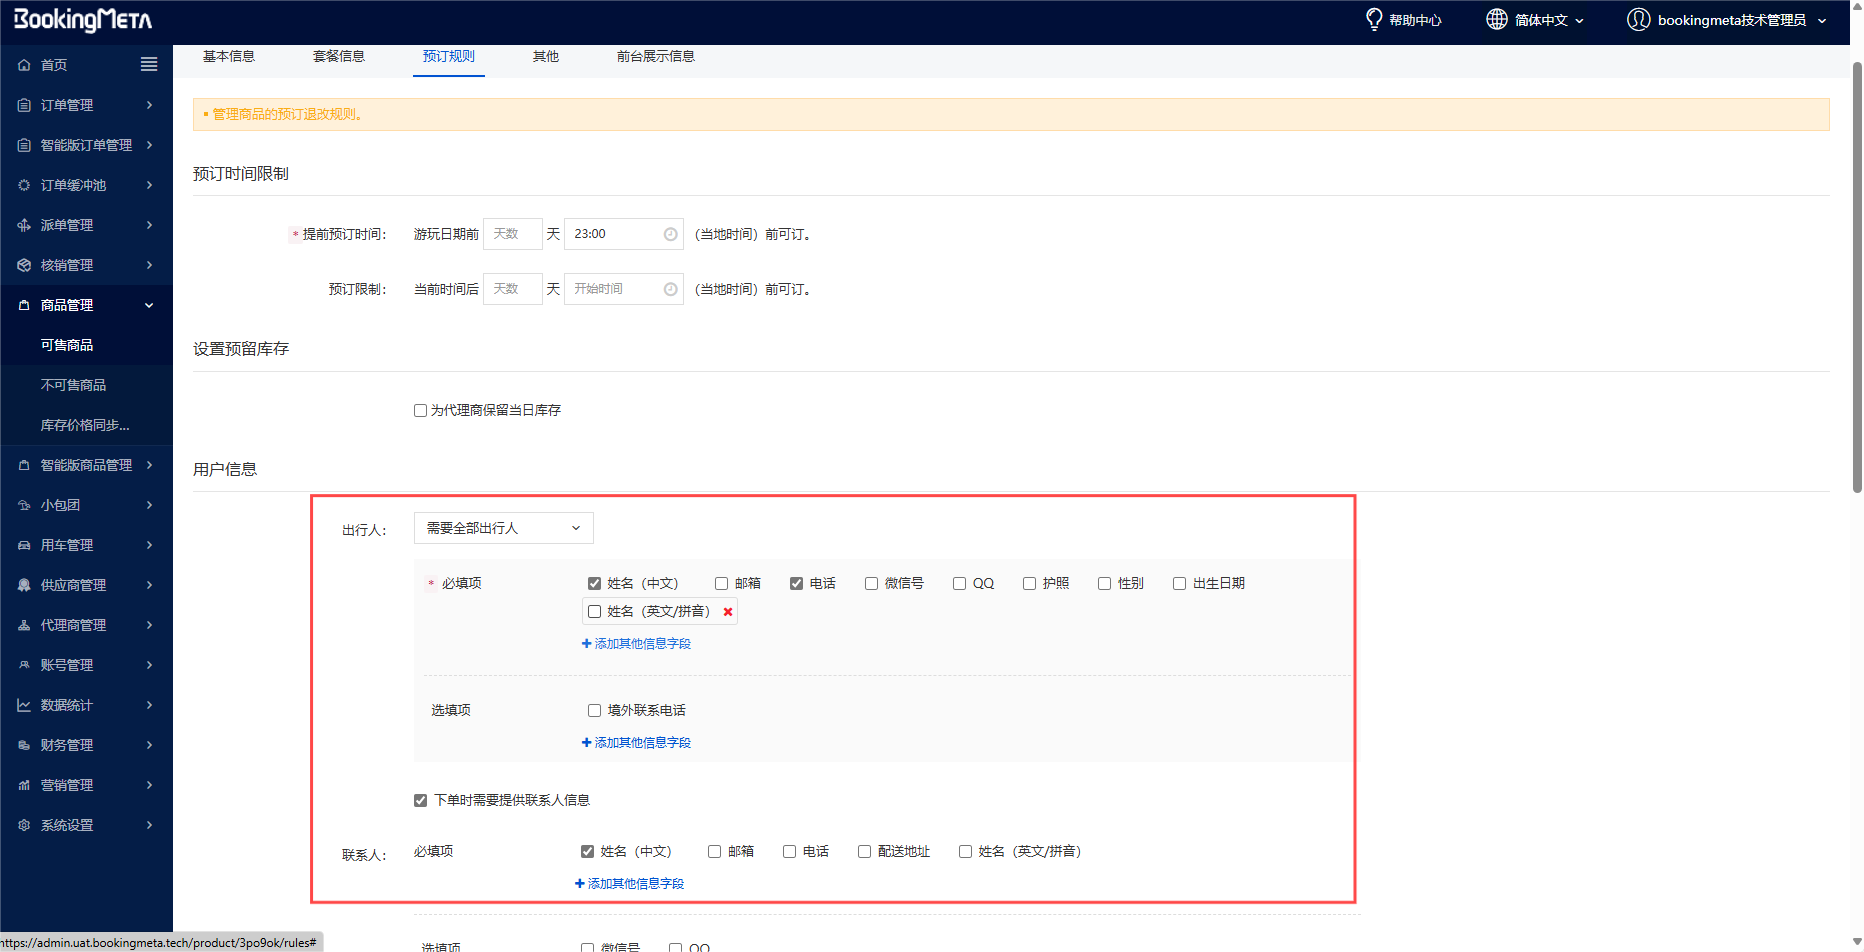
Task: Uncheck 下单时需要提供联系人信息
Action: [x=420, y=800]
